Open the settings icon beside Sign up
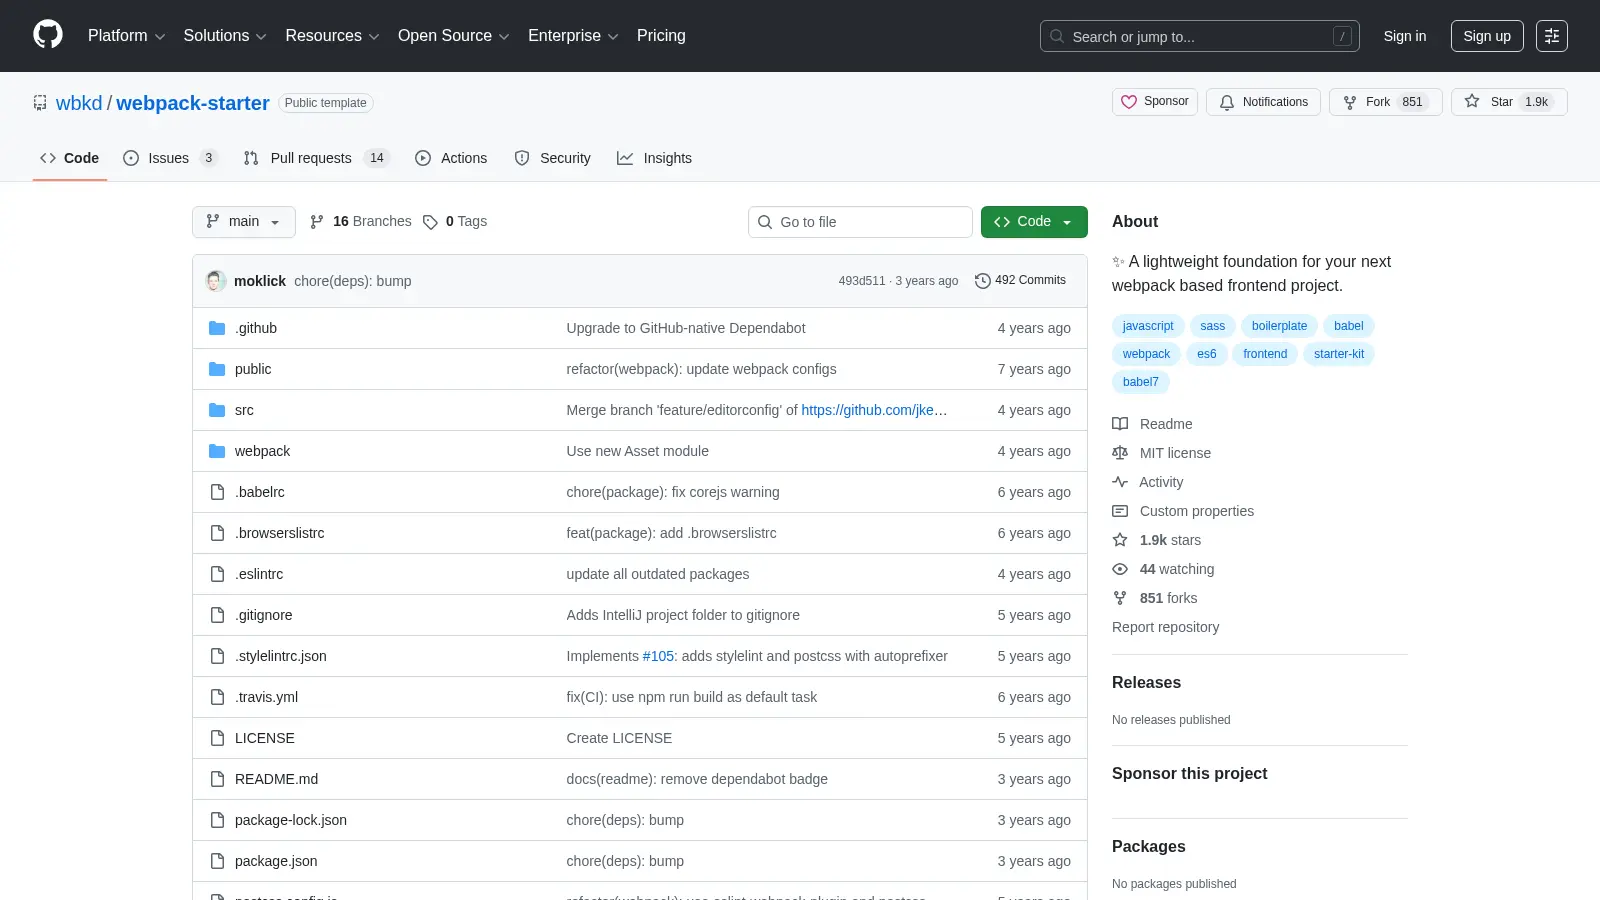The width and height of the screenshot is (1600, 900). tap(1552, 36)
